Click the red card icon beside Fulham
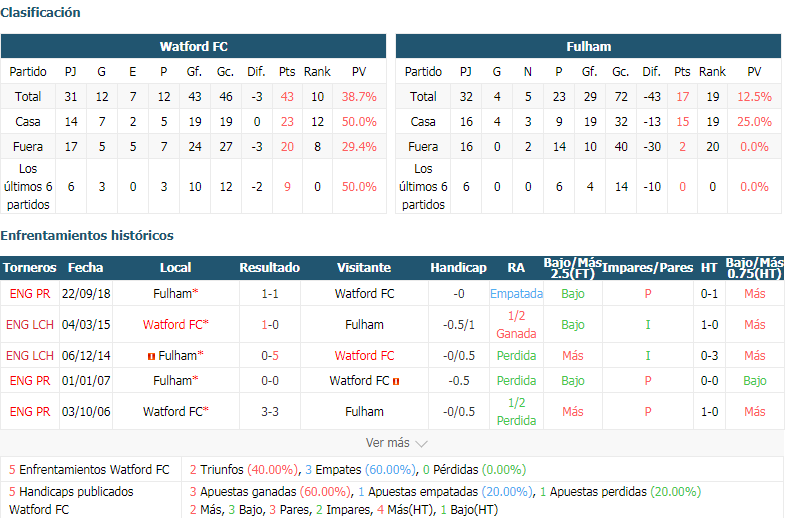The width and height of the screenshot is (788, 518). click(x=151, y=356)
